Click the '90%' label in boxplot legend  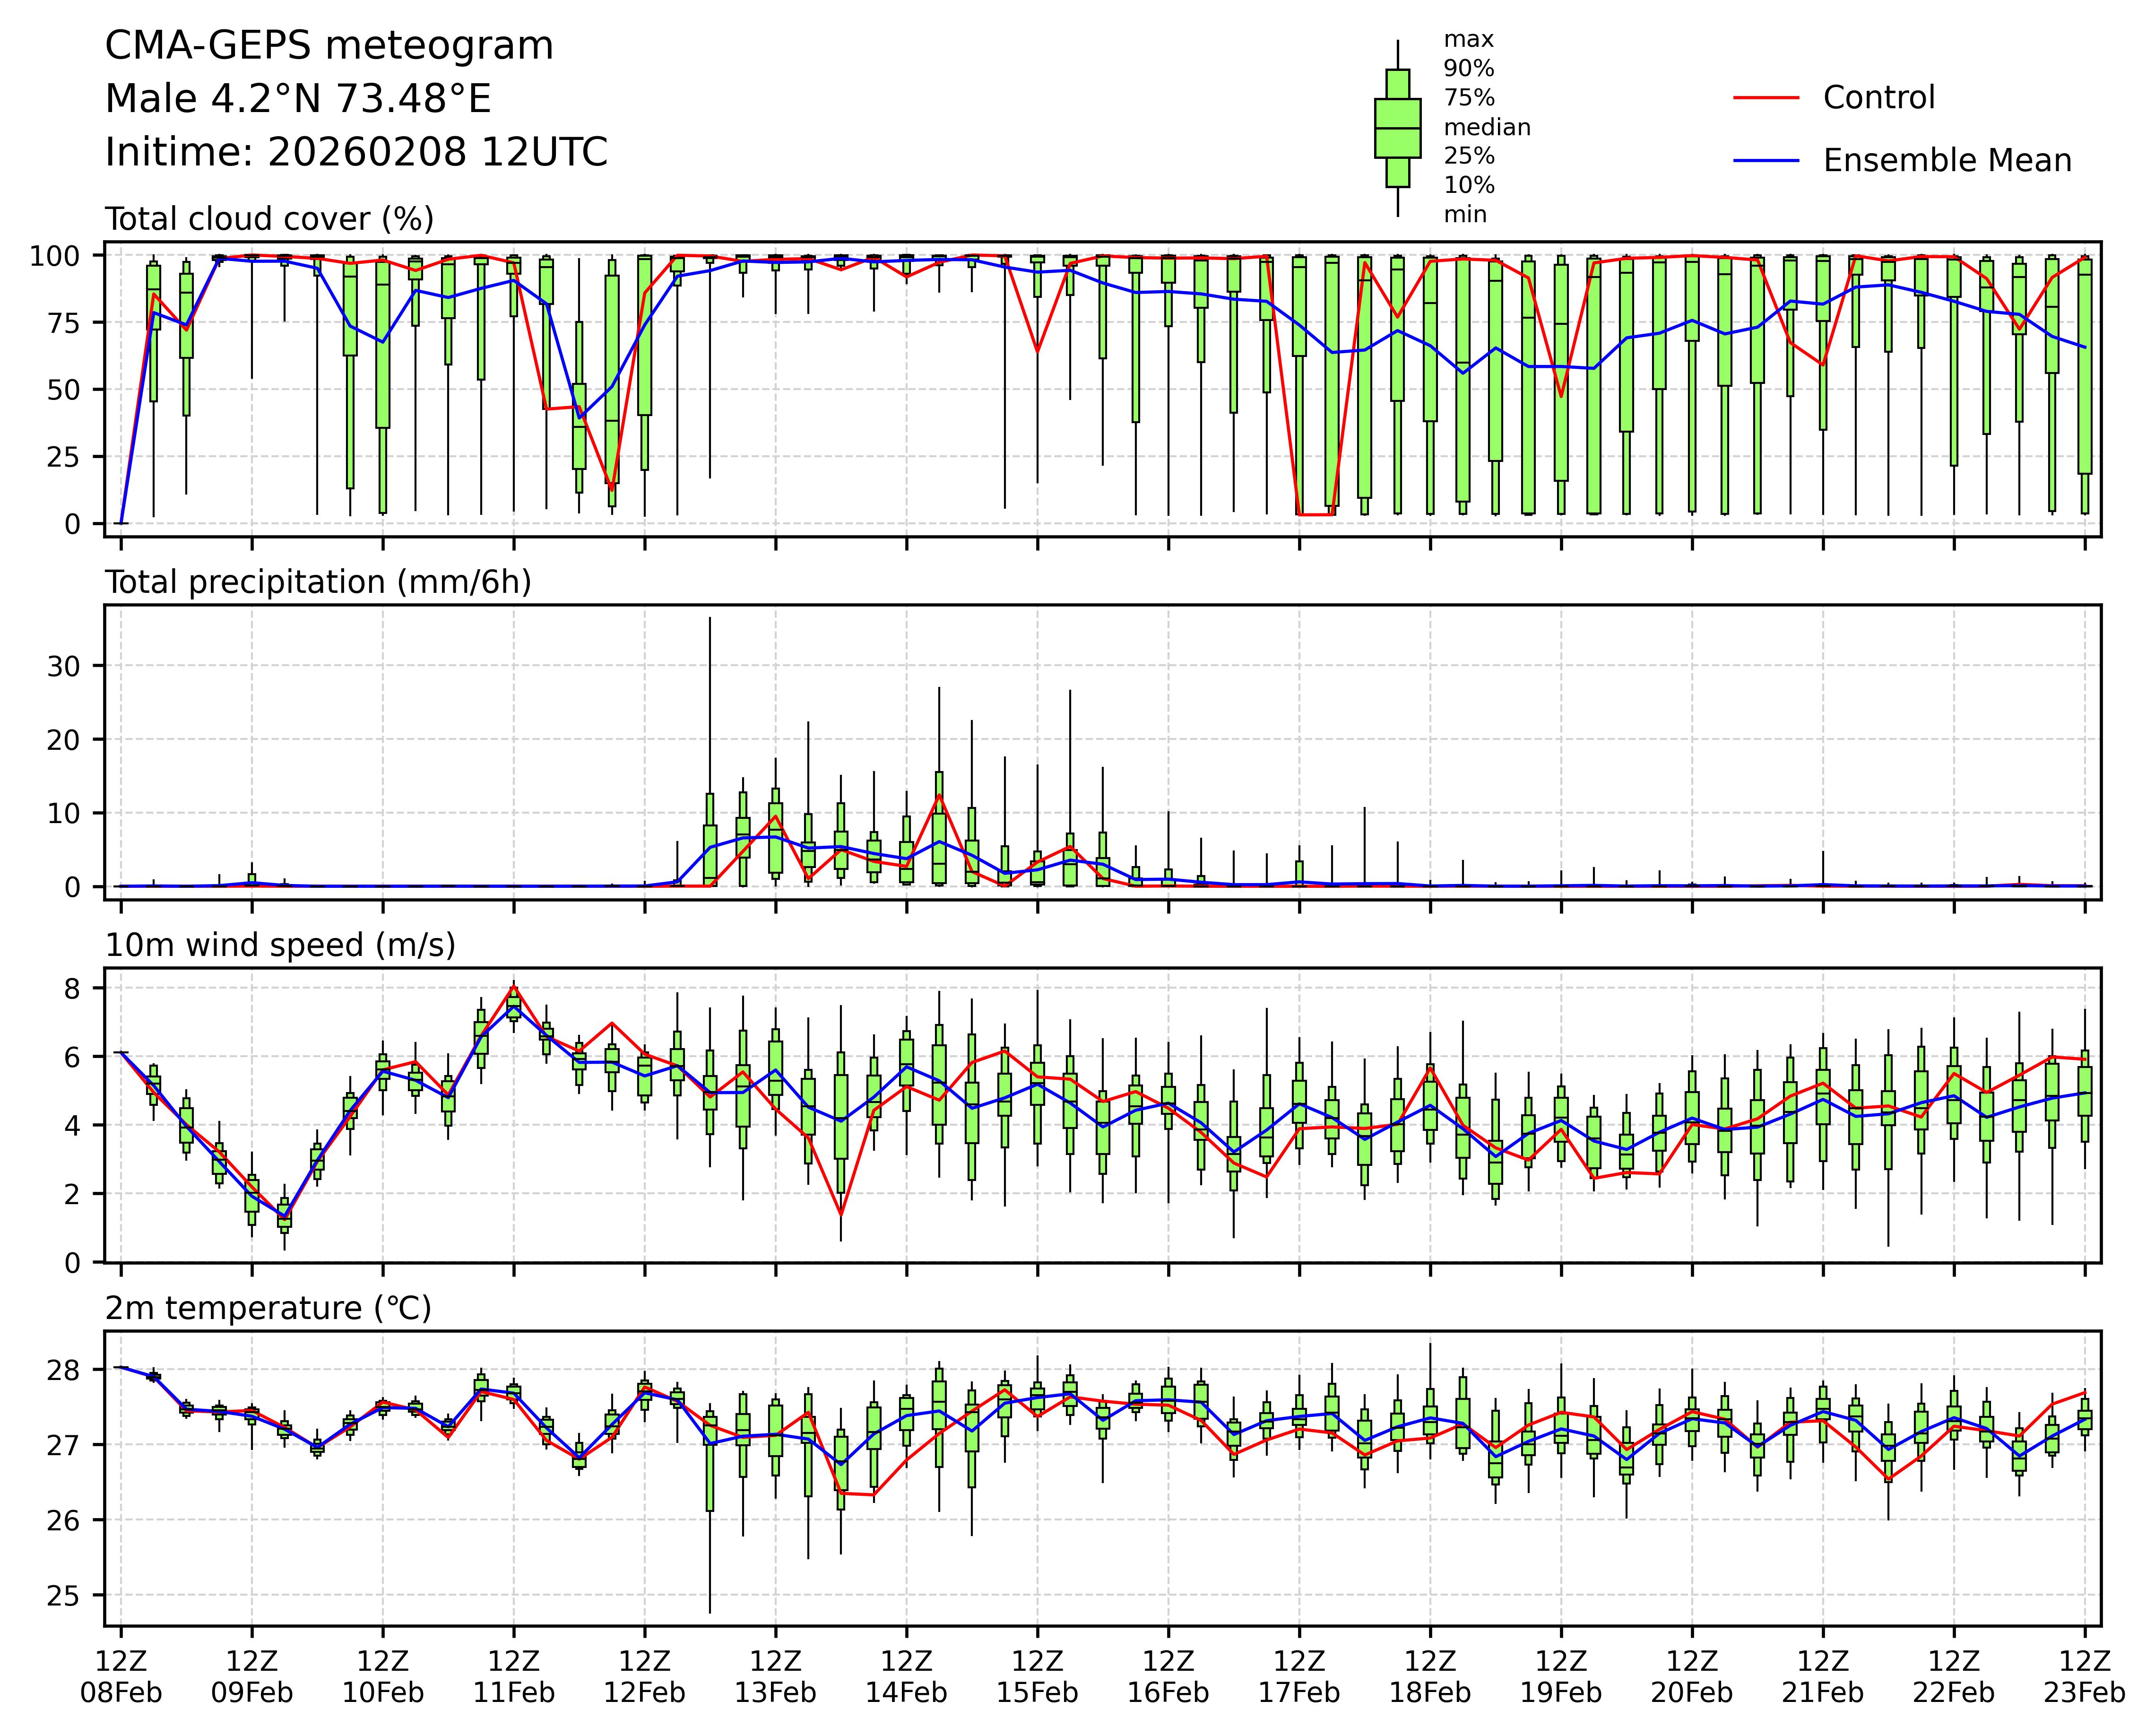point(1468,69)
